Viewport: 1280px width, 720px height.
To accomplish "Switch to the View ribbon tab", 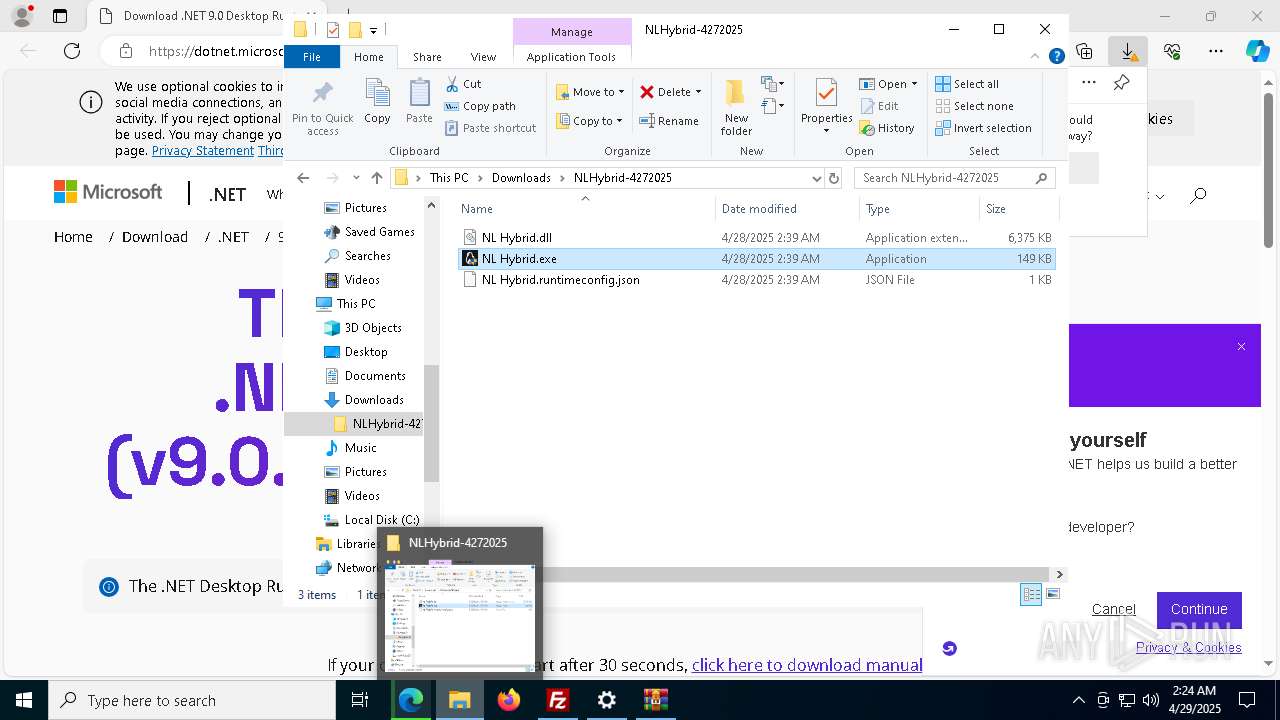I will coord(483,57).
